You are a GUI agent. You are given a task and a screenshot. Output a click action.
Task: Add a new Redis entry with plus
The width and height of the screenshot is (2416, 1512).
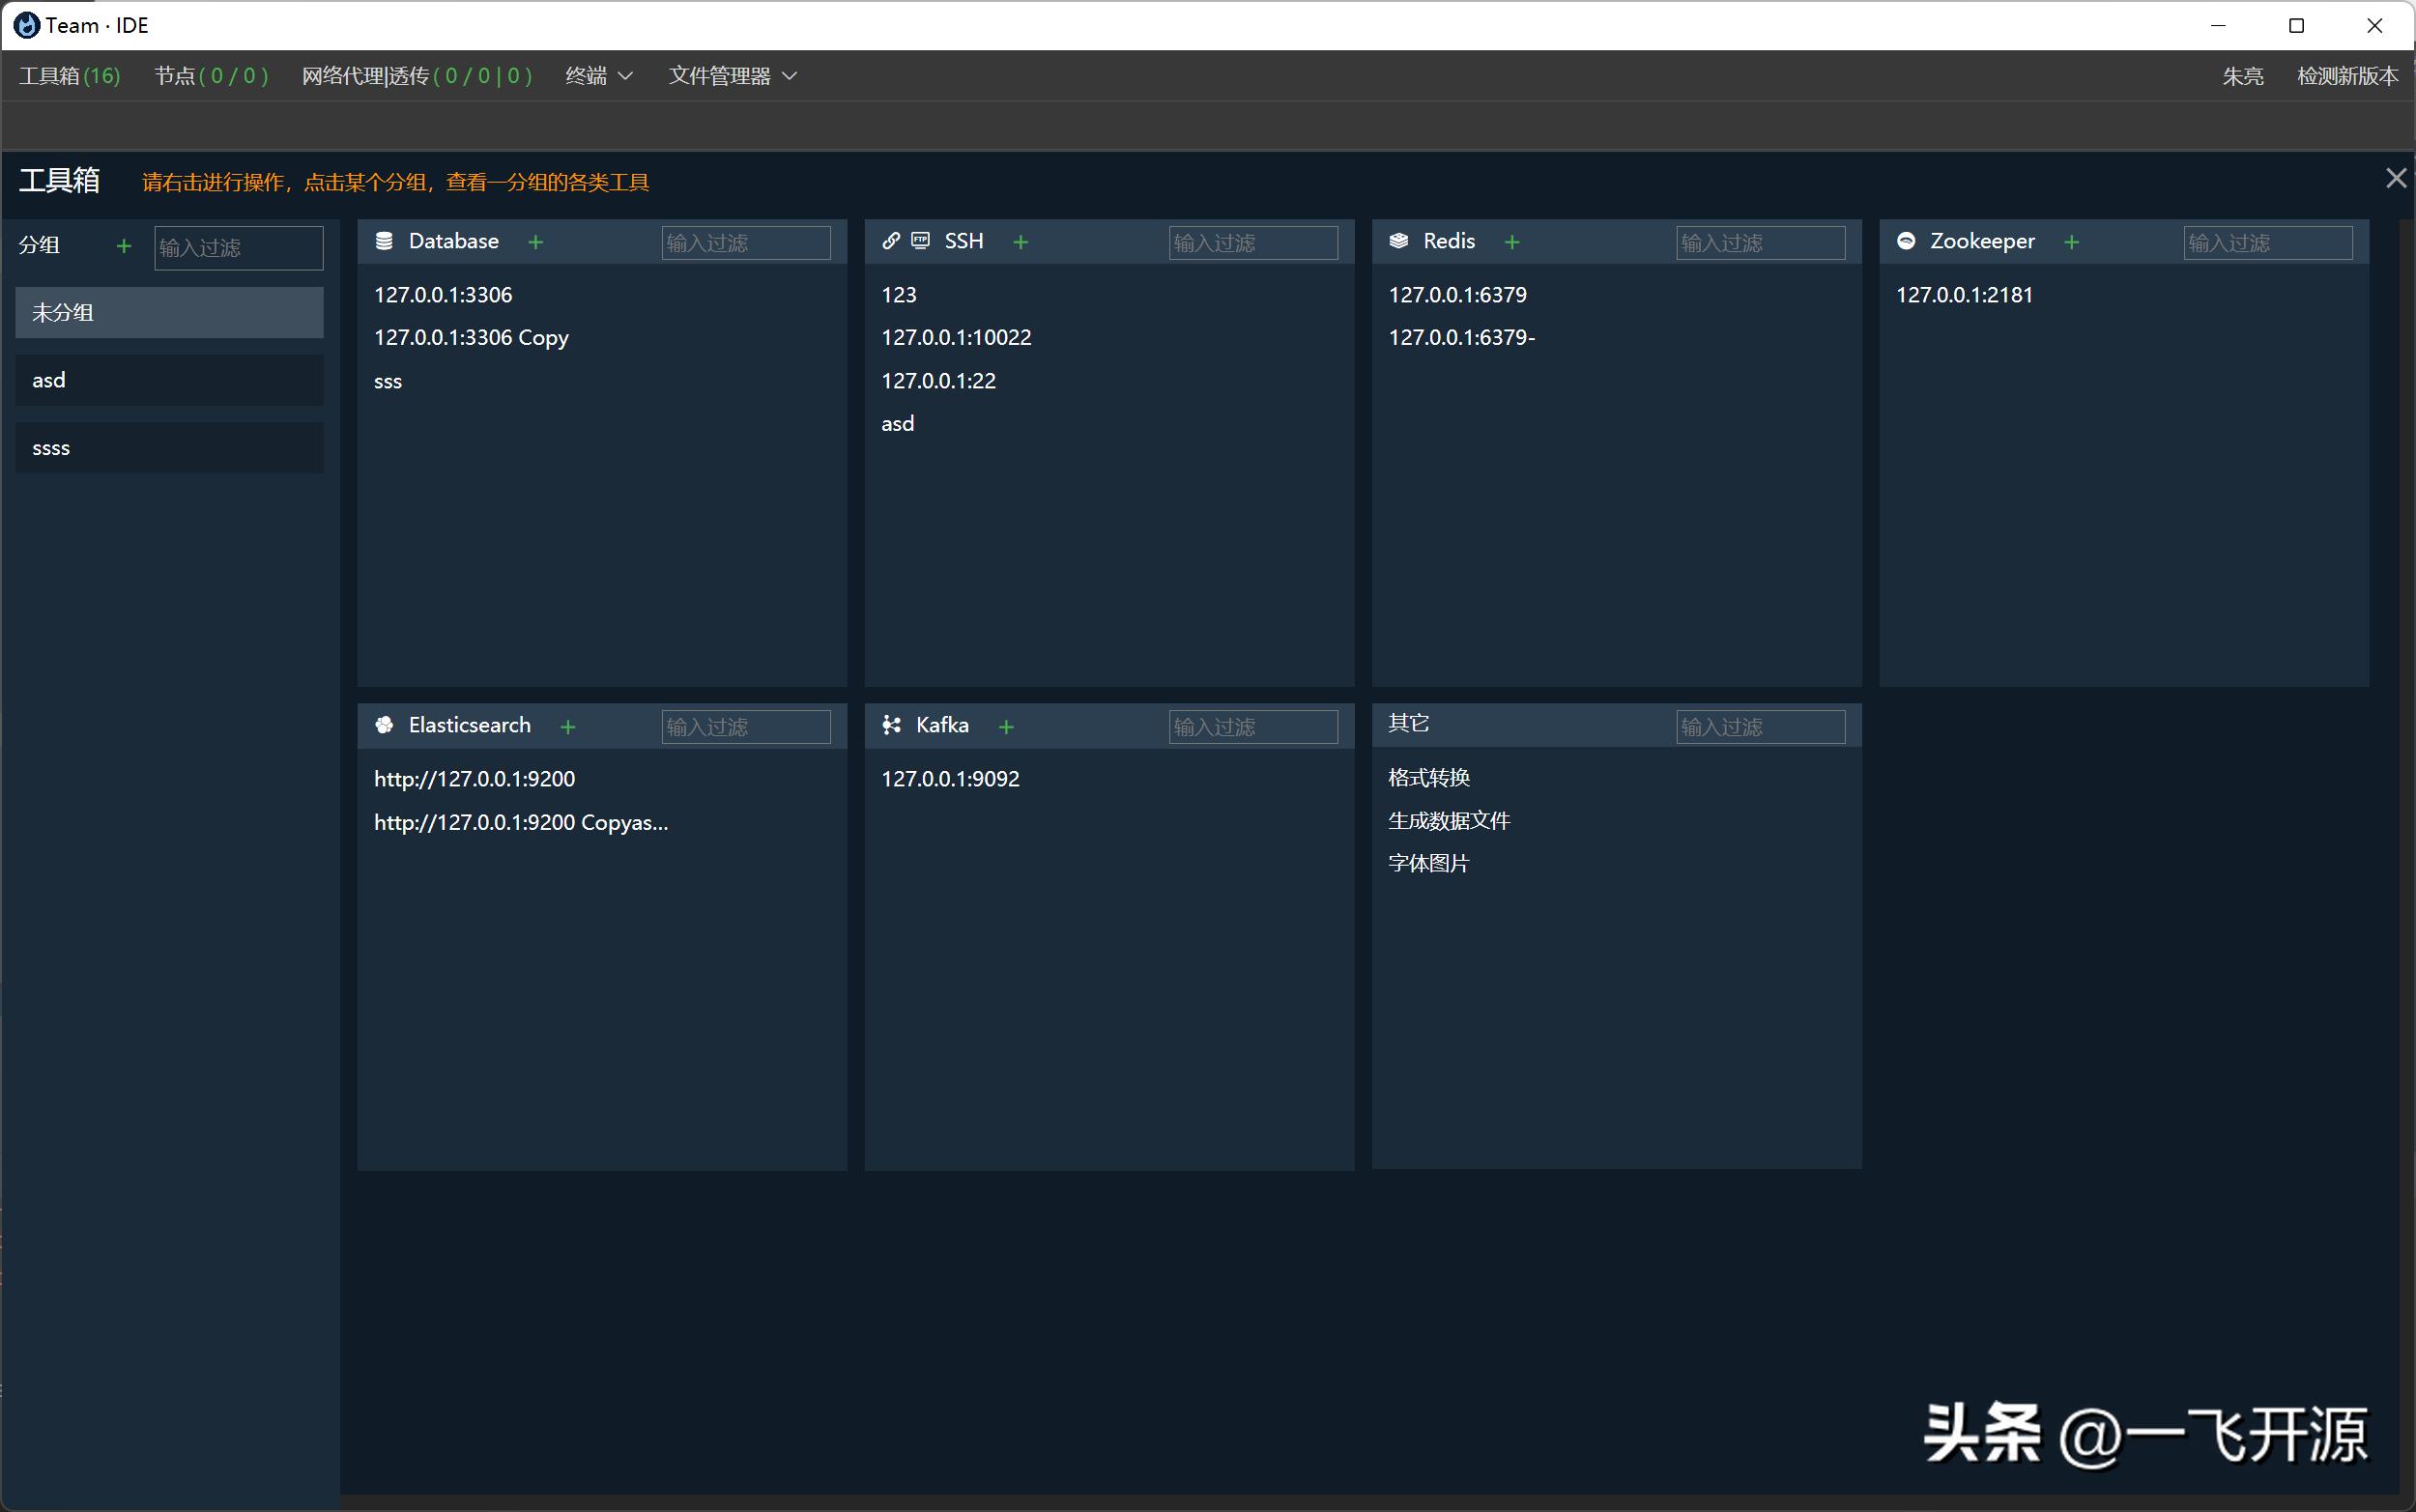pos(1512,242)
